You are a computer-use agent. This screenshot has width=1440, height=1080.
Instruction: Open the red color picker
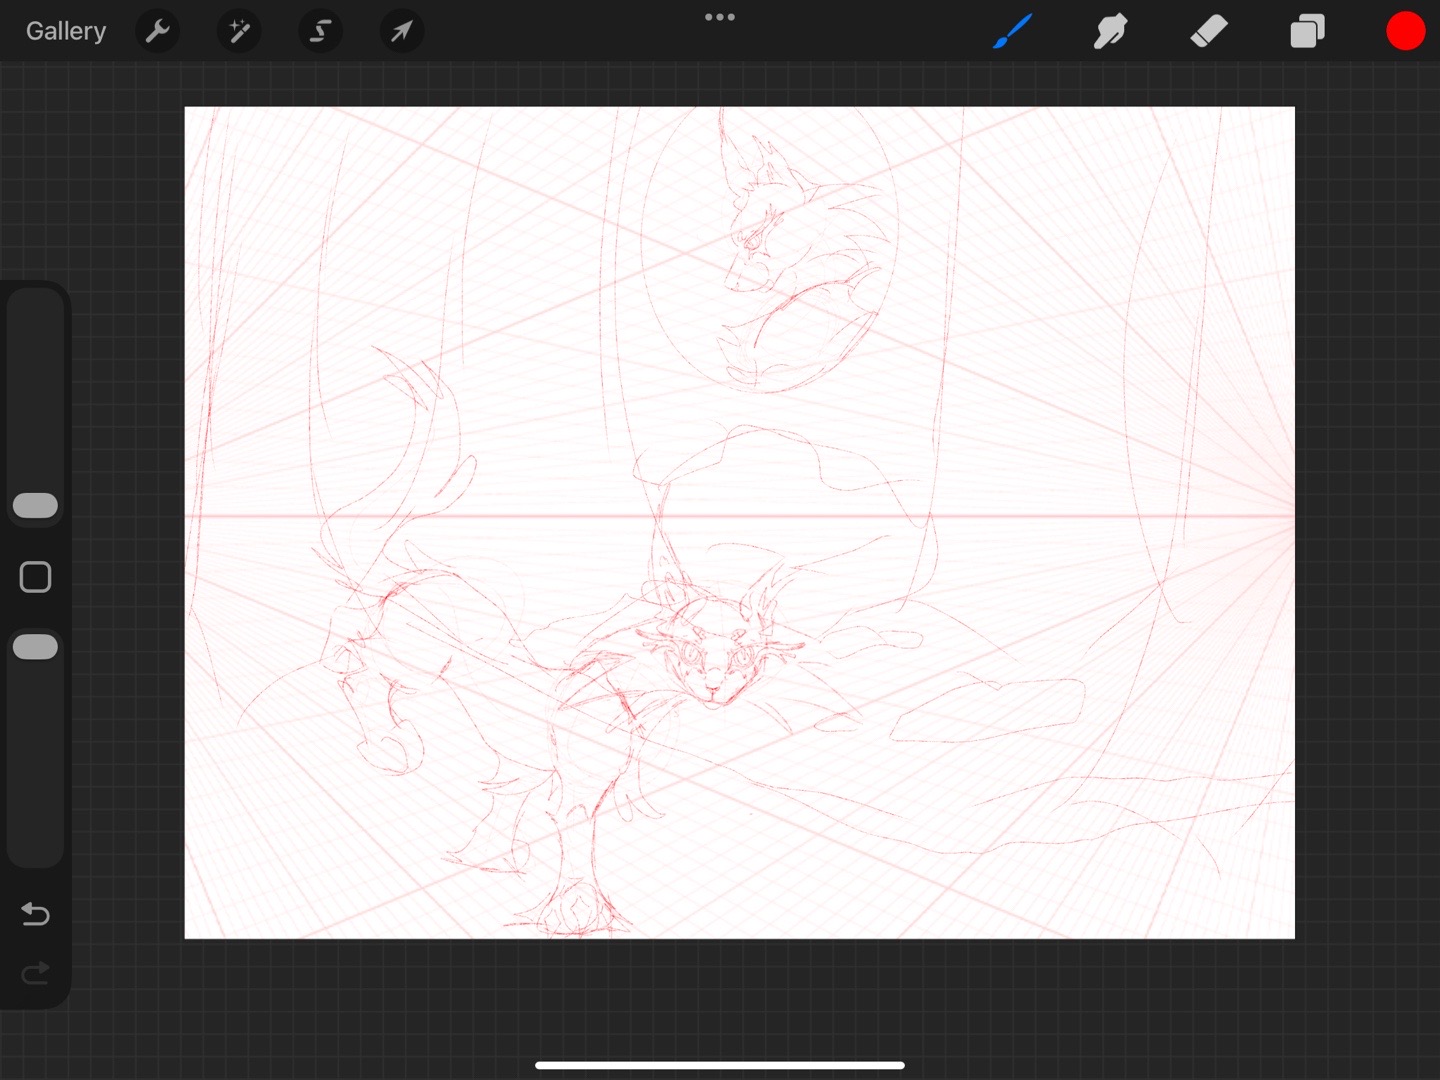tap(1405, 31)
